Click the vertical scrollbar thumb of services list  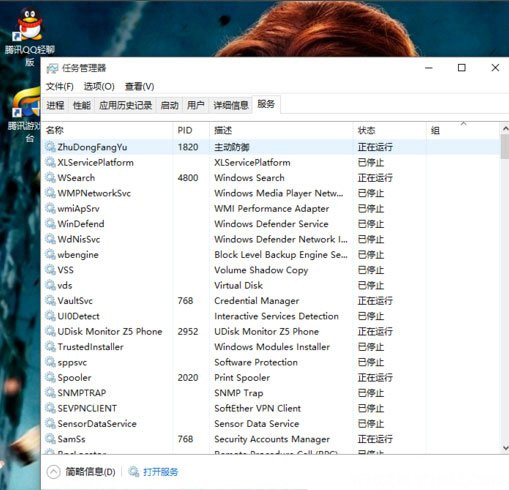click(x=505, y=146)
